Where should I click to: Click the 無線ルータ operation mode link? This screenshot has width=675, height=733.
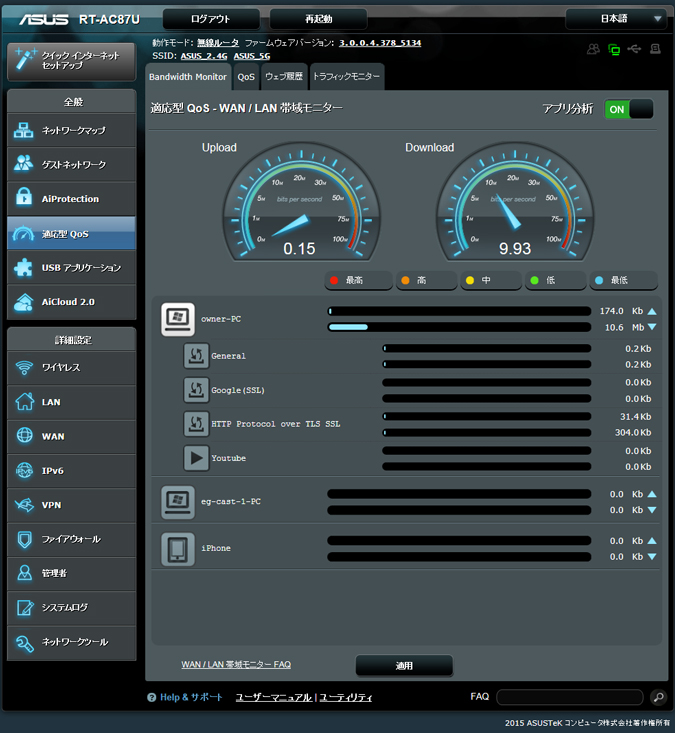point(218,43)
